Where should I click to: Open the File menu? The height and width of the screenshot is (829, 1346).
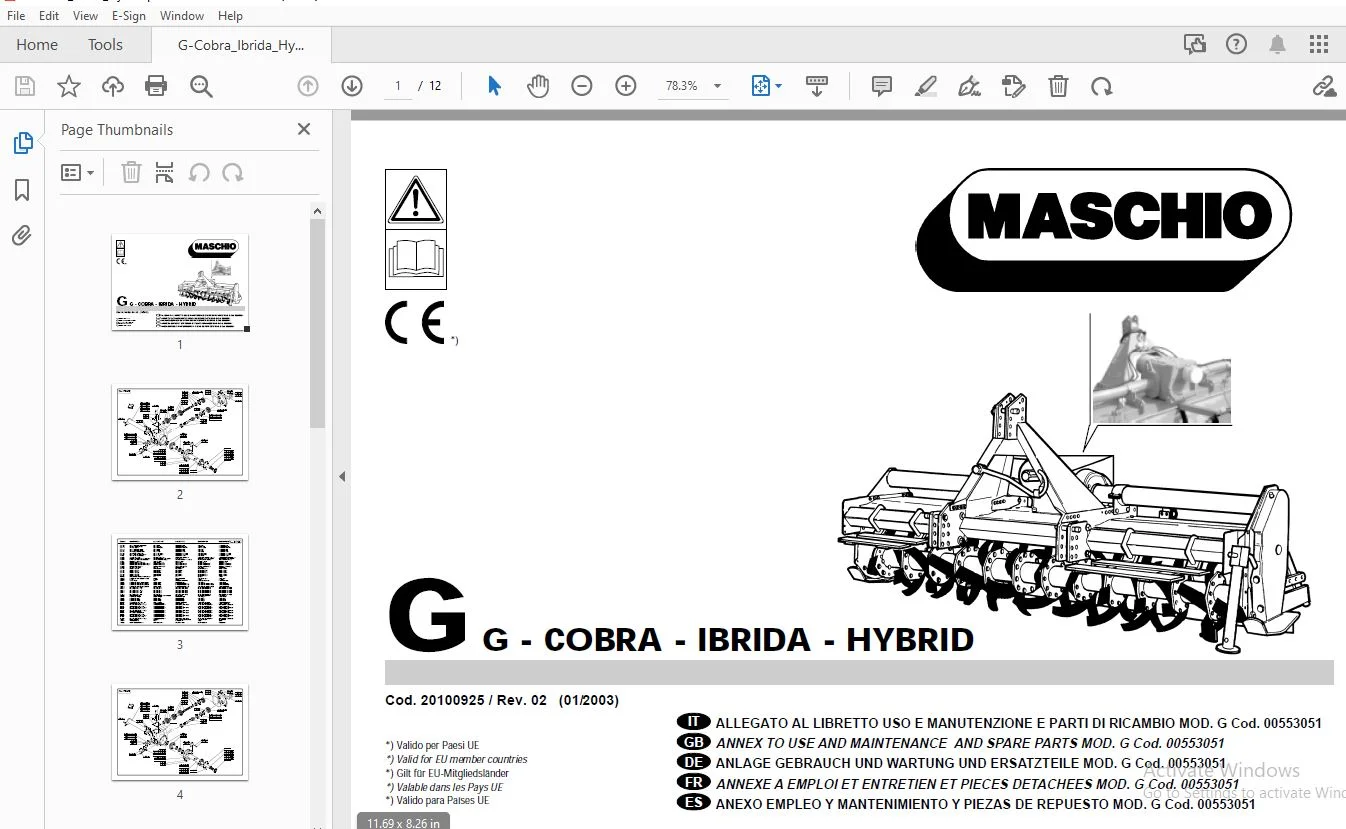16,16
